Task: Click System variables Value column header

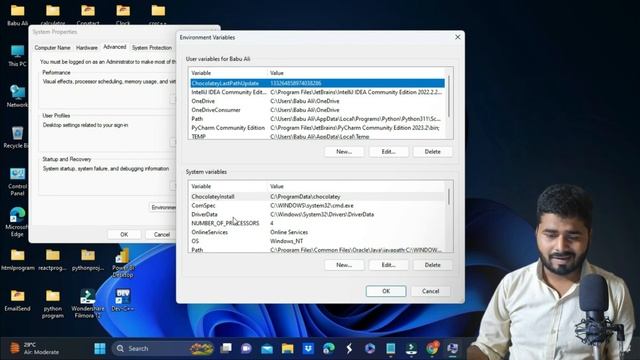Action: tap(357, 187)
